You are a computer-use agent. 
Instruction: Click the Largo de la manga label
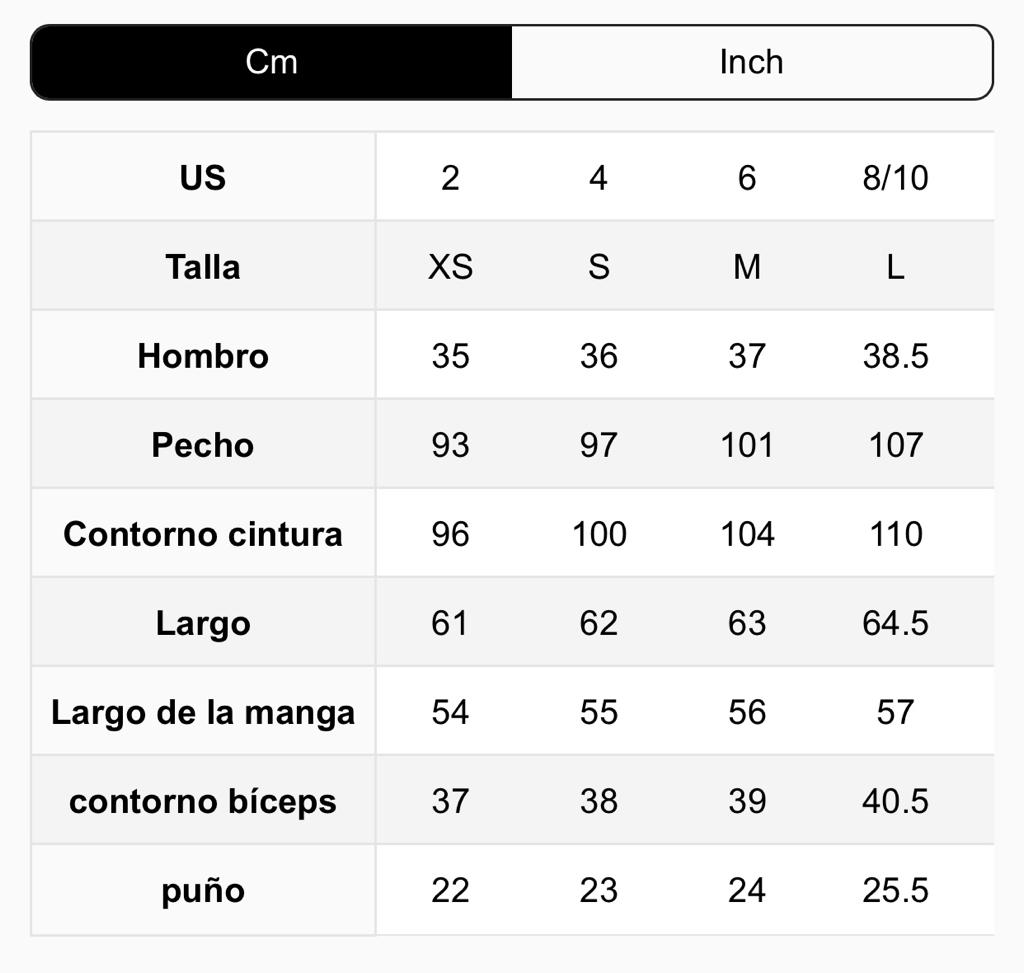(203, 712)
